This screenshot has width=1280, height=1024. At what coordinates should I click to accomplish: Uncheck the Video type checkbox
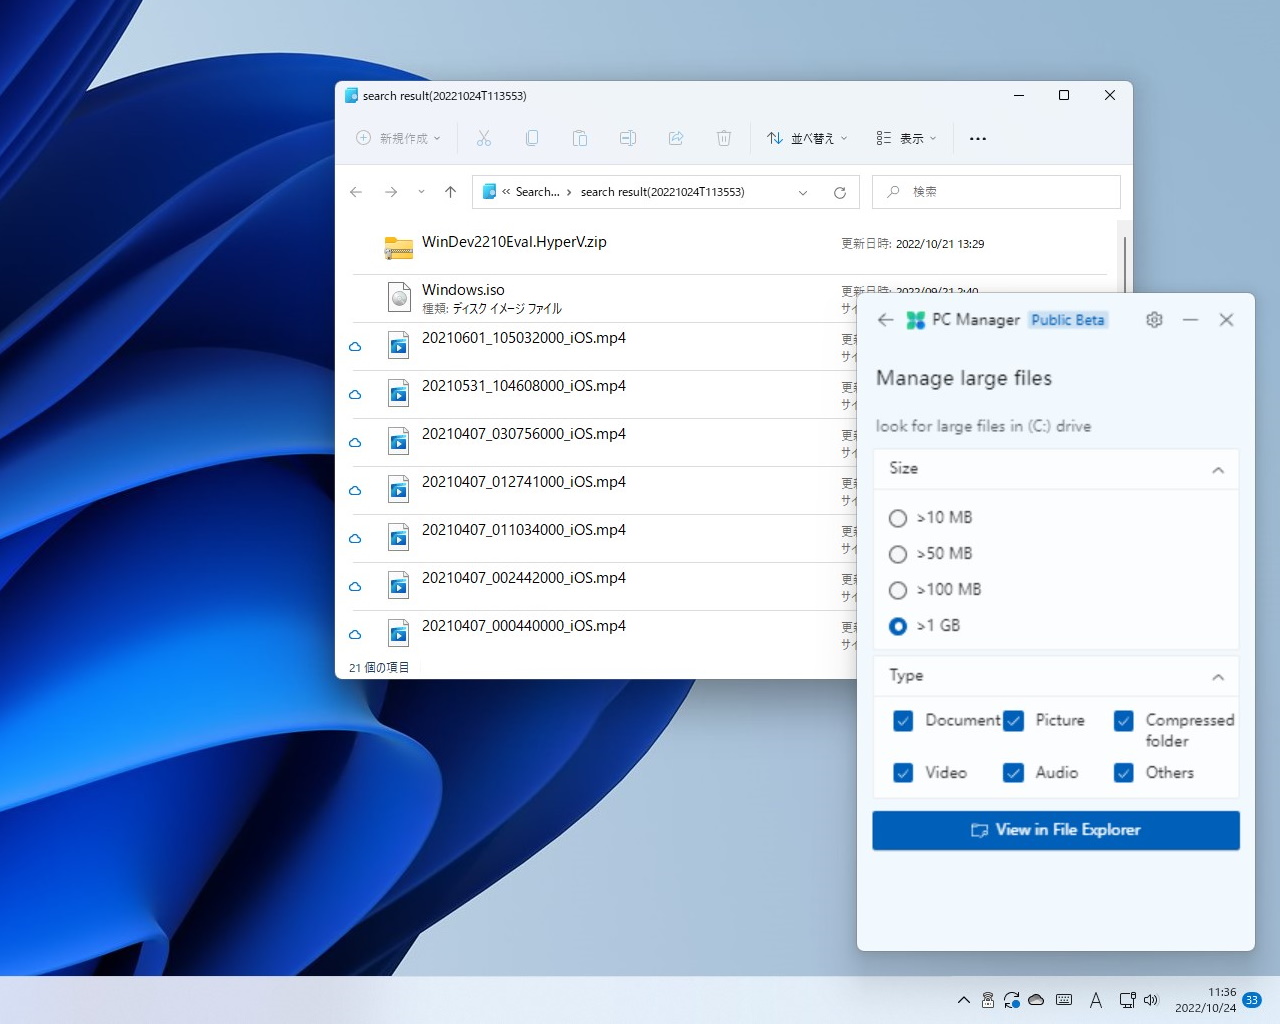(x=903, y=773)
